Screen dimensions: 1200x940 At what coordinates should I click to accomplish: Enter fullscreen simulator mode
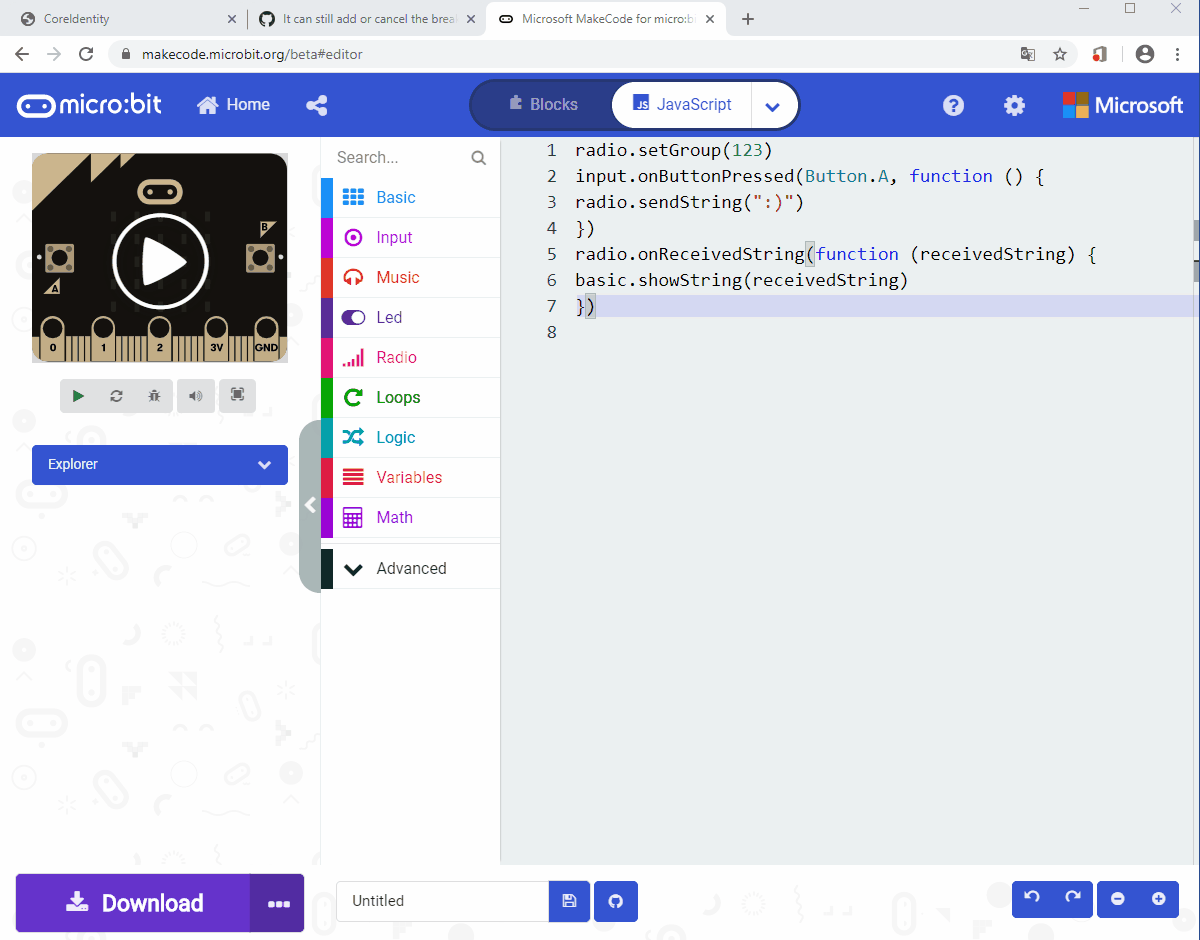pyautogui.click(x=237, y=395)
